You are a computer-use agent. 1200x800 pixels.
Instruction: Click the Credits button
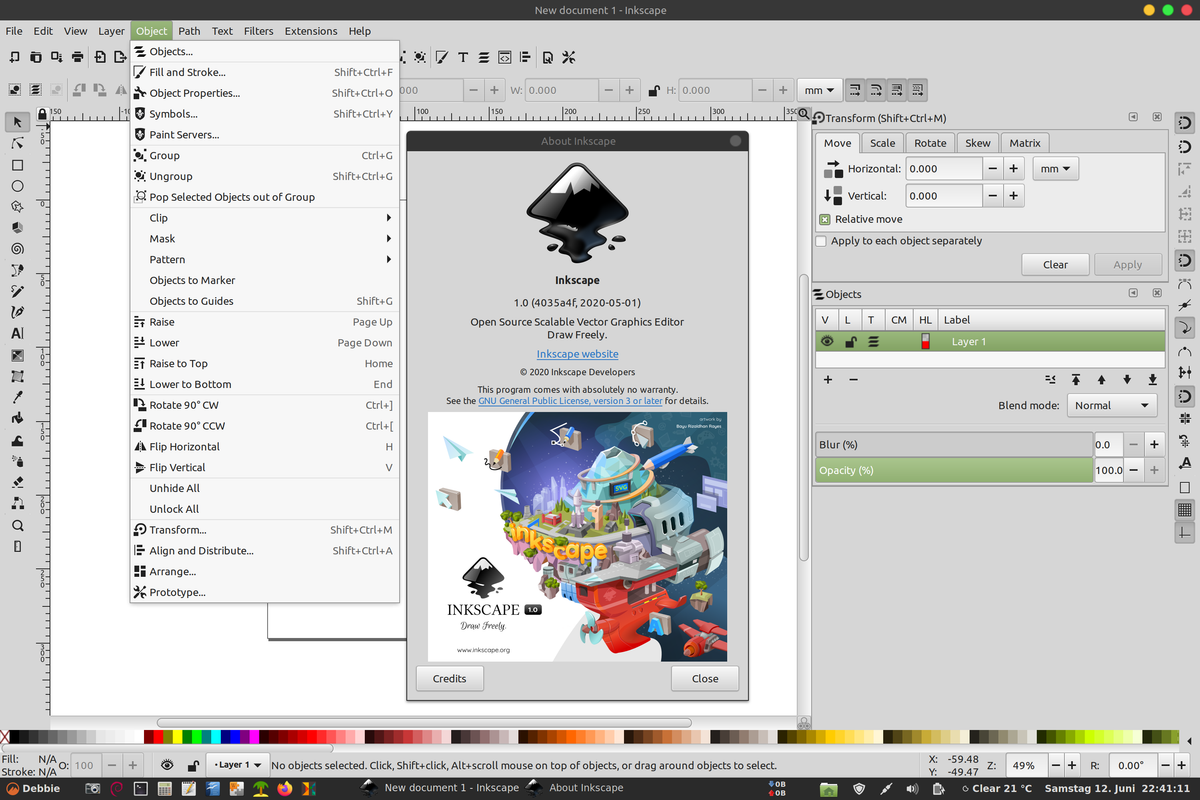(x=449, y=678)
